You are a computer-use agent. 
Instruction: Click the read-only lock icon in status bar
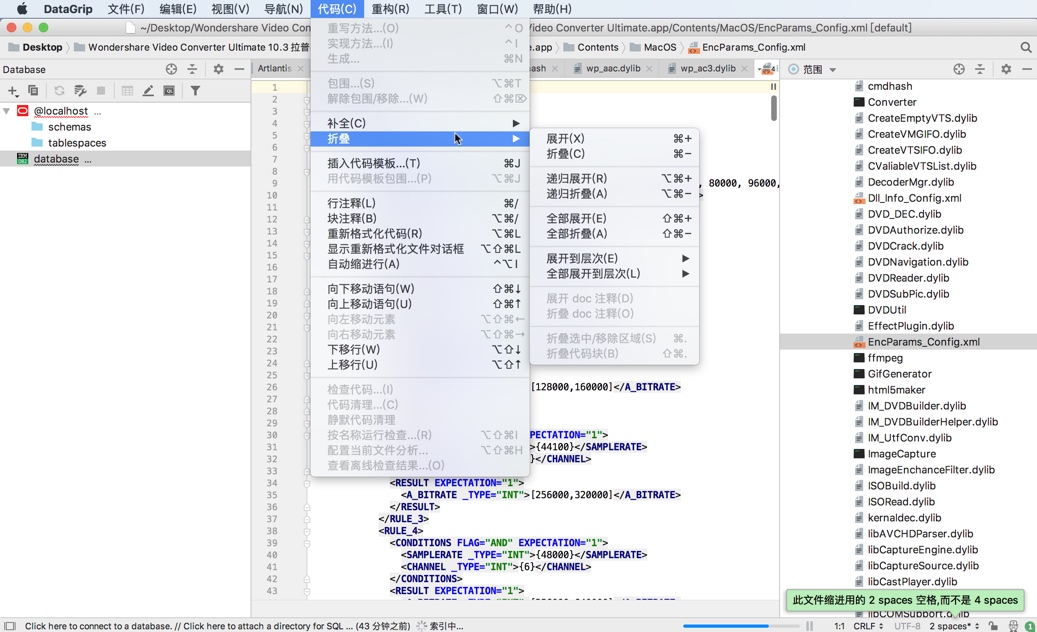point(993,625)
